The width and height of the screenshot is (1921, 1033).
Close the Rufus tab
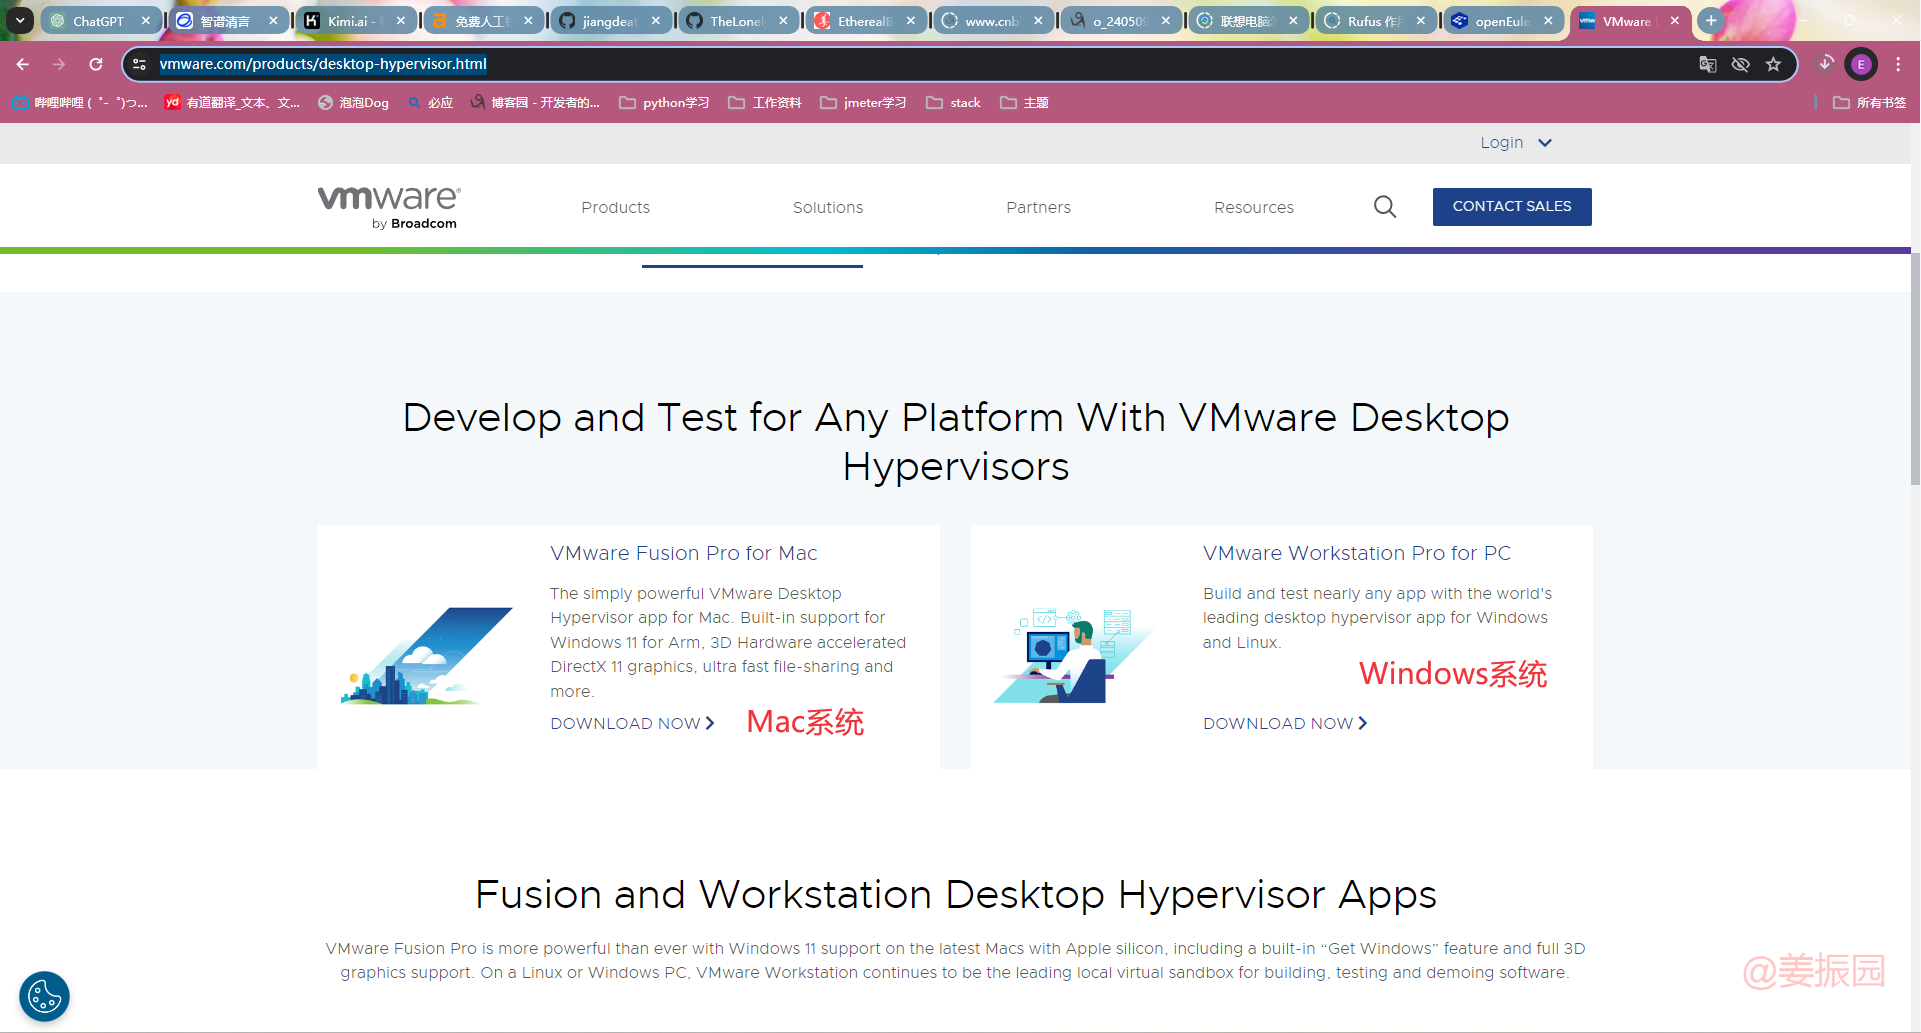tap(1421, 21)
